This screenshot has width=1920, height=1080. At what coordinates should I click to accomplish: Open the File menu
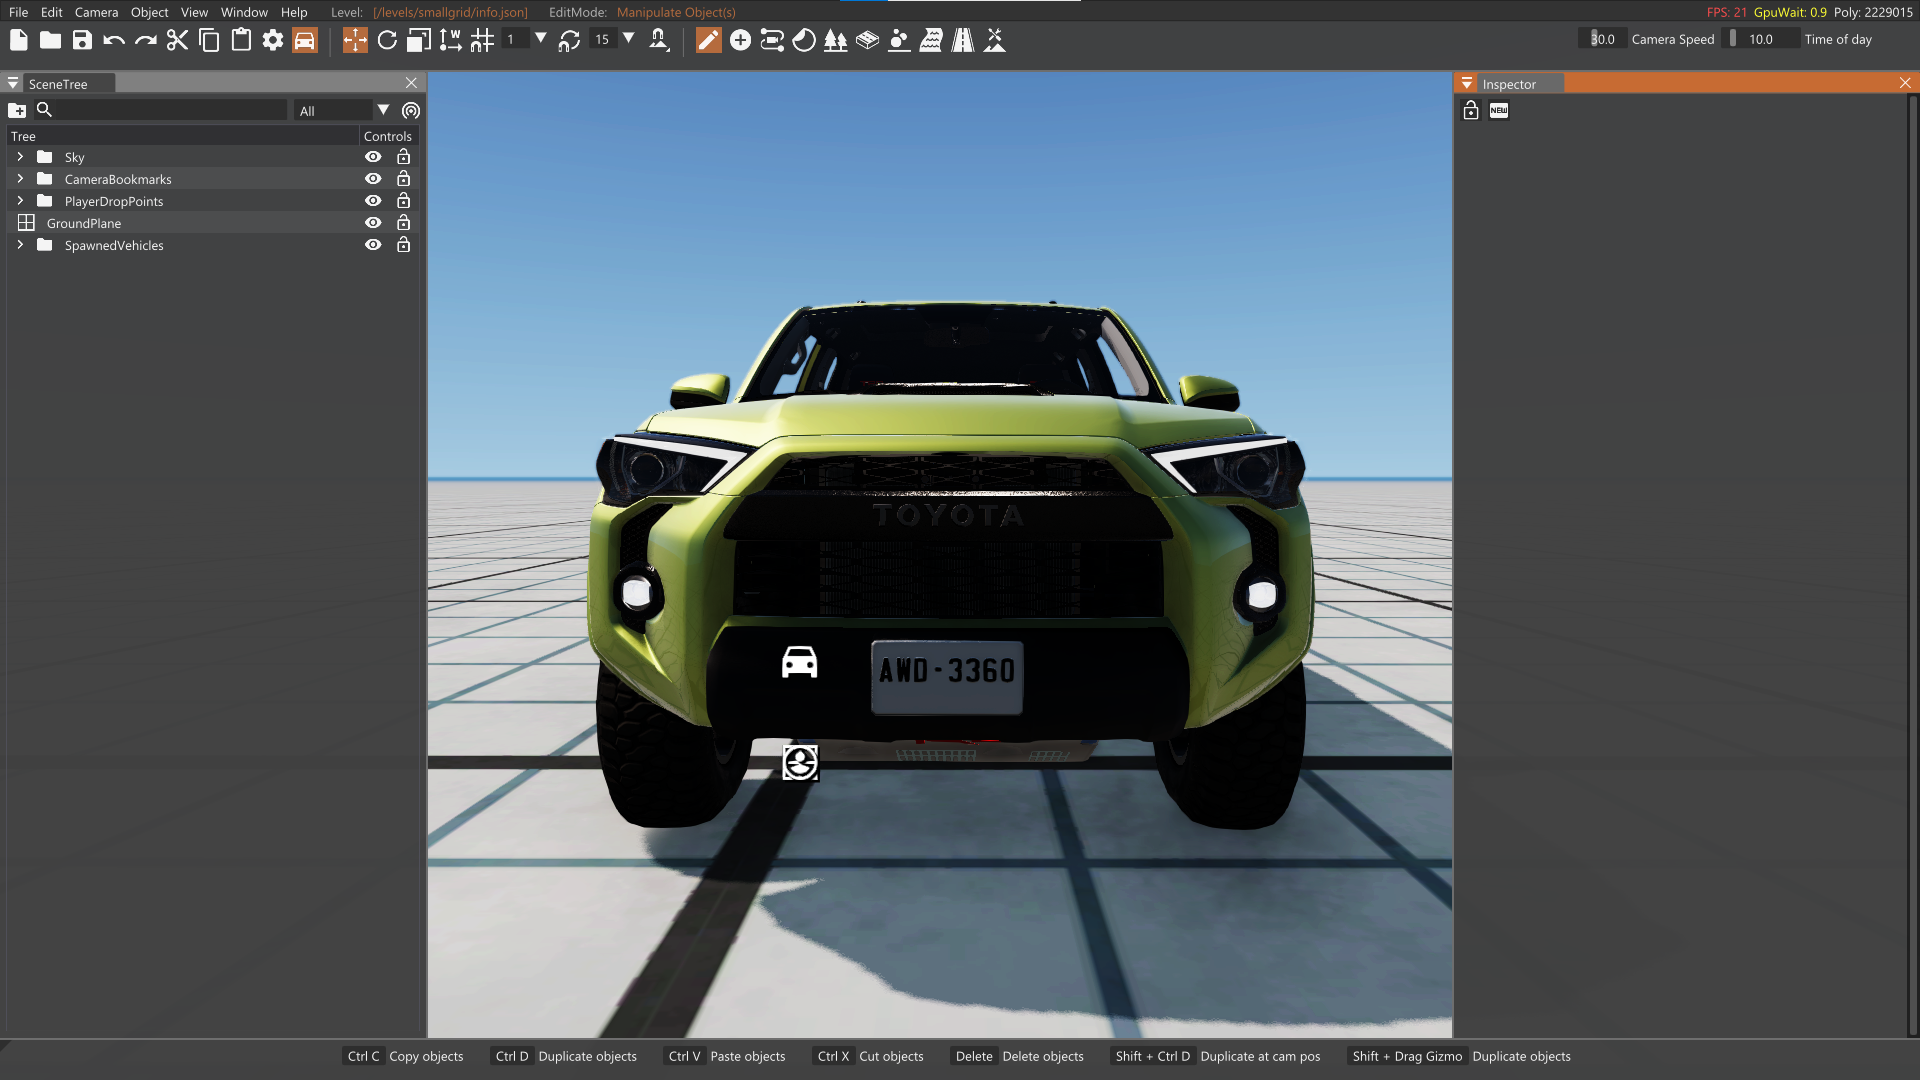coord(18,12)
